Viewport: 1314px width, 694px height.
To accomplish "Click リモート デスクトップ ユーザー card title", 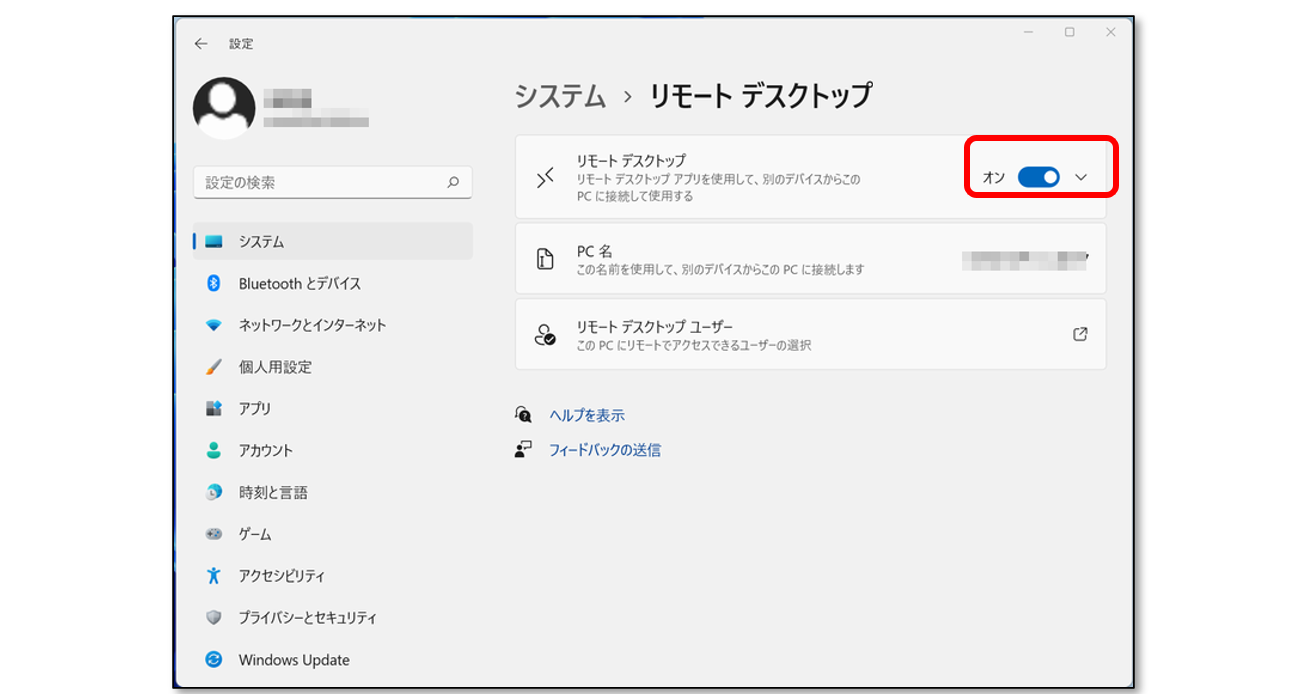I will point(655,327).
